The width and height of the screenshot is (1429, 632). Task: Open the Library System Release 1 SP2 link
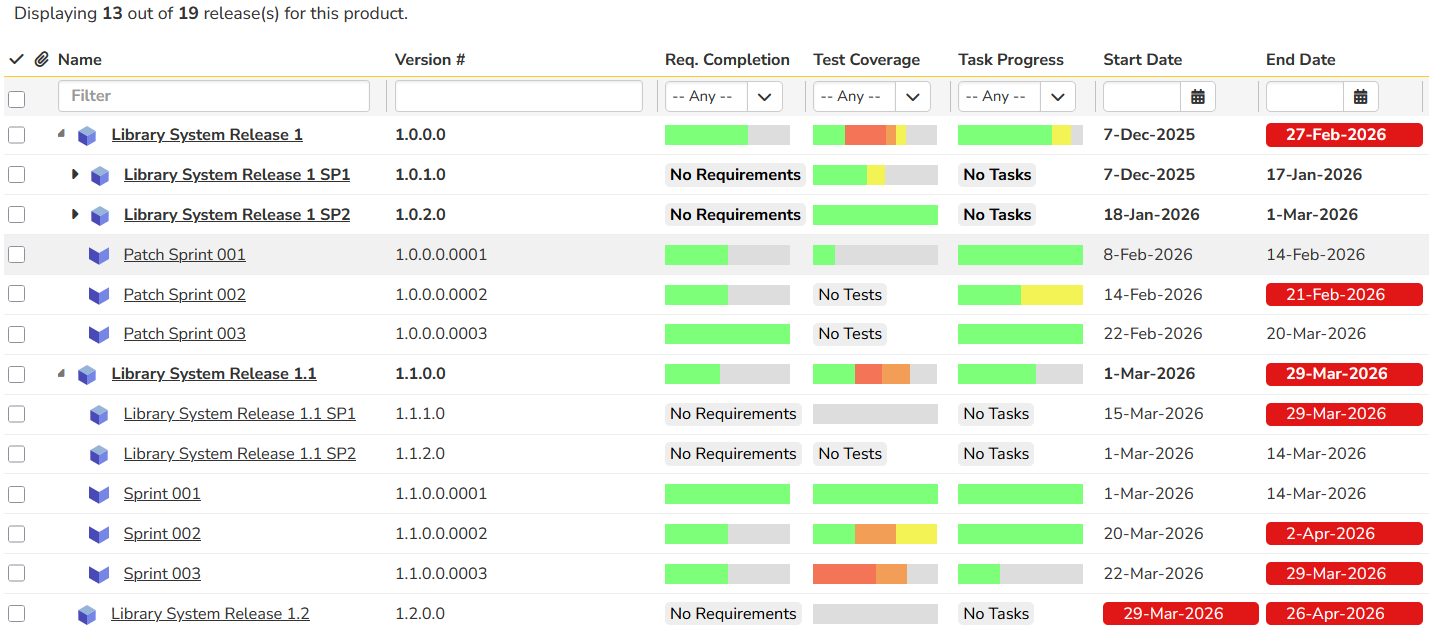[x=237, y=215]
